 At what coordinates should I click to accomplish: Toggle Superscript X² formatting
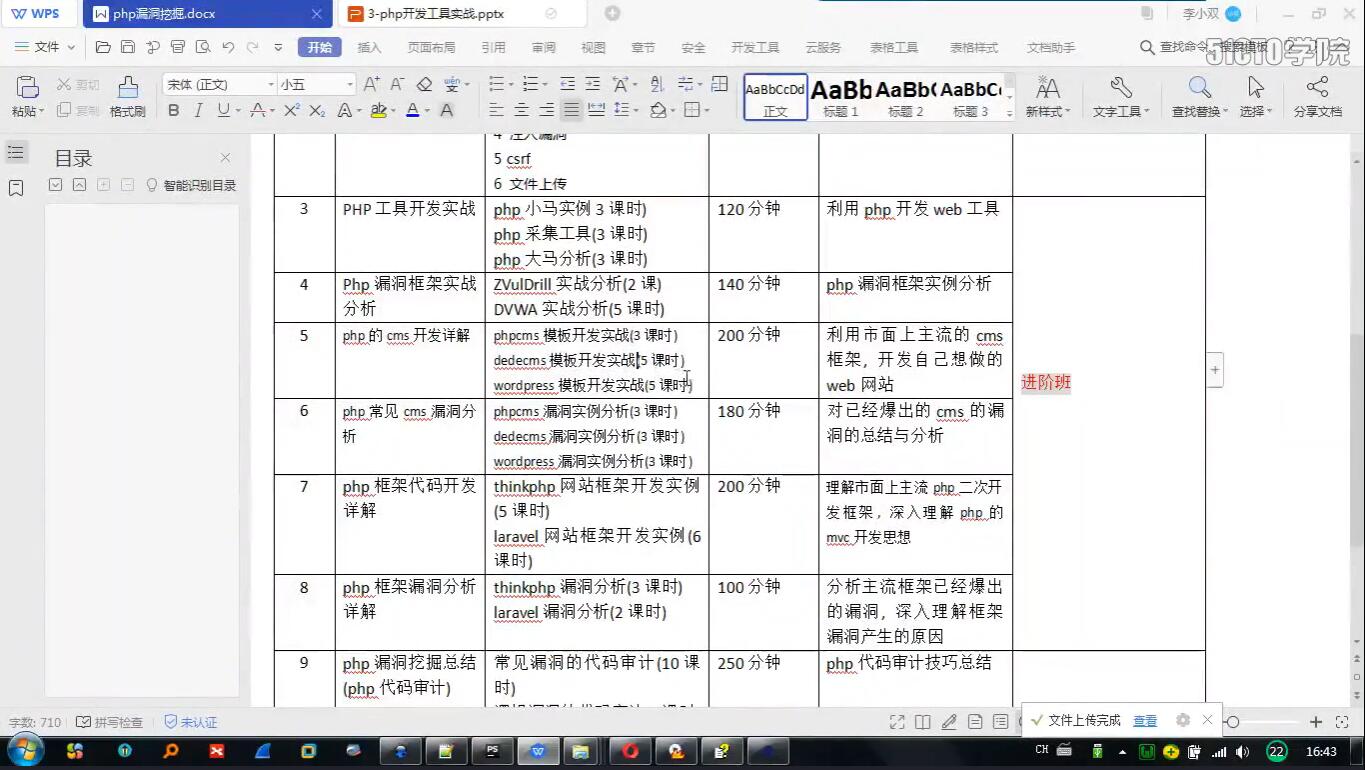point(292,110)
